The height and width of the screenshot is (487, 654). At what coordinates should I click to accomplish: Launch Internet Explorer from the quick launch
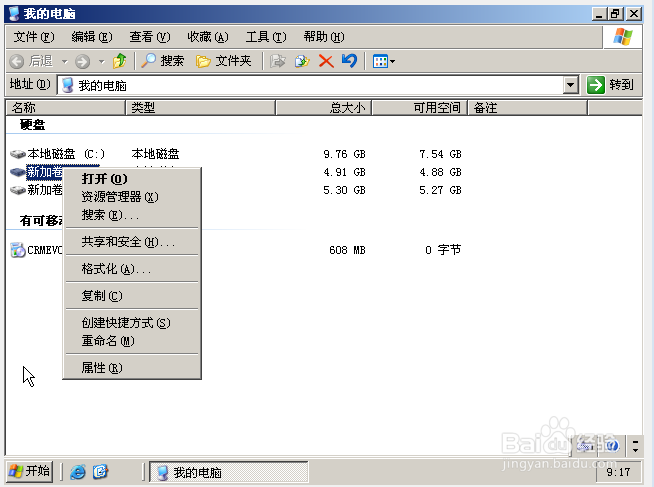[78, 472]
